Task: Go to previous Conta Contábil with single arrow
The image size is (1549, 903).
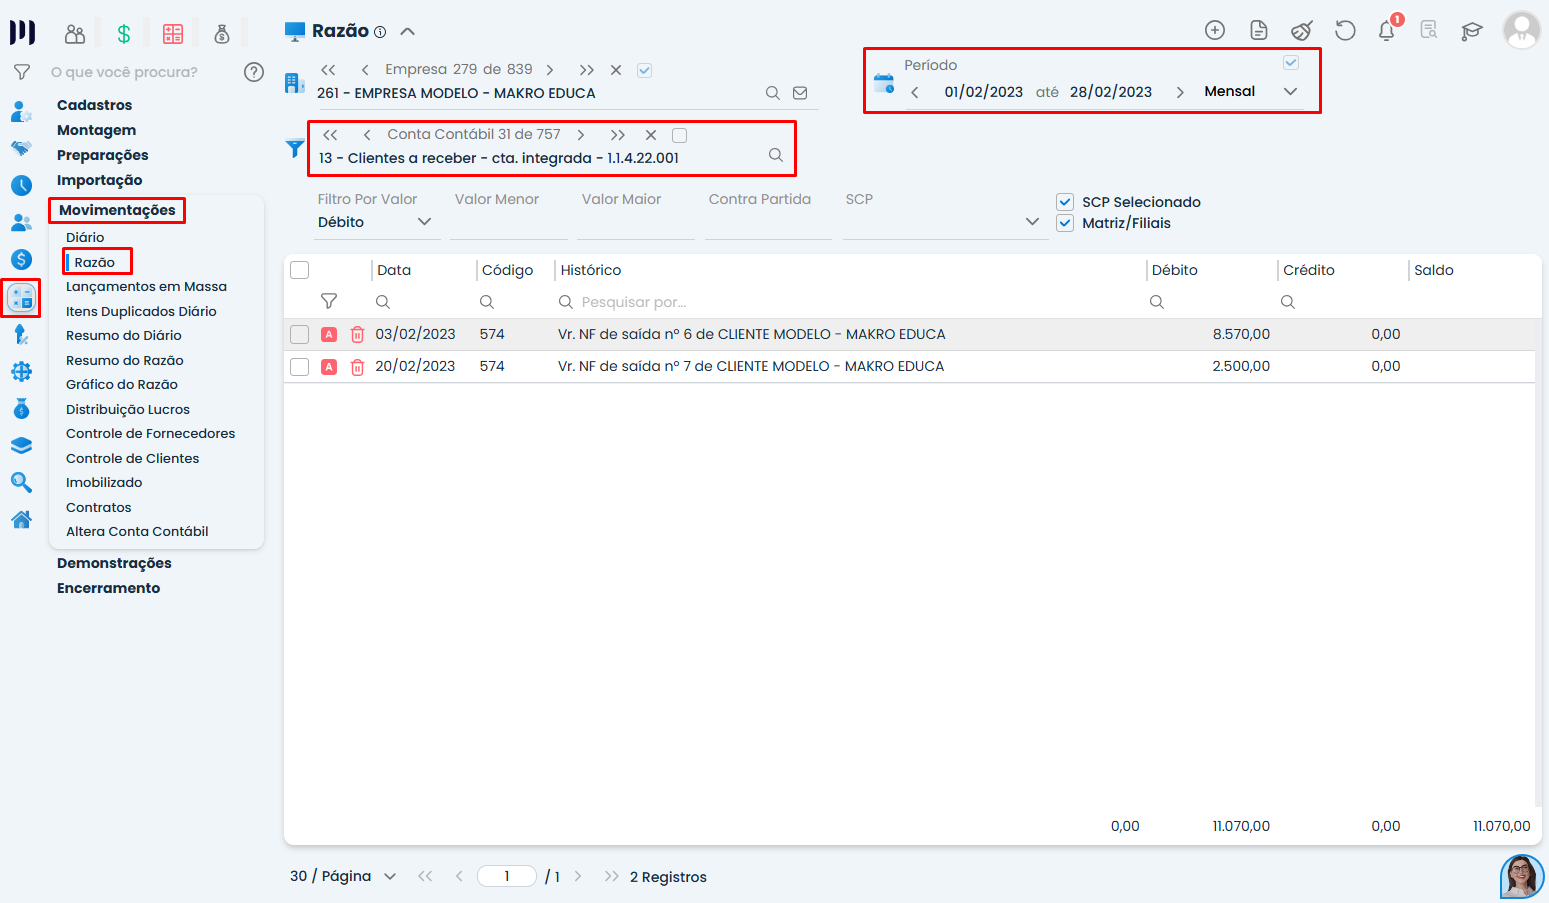Action: pyautogui.click(x=367, y=135)
